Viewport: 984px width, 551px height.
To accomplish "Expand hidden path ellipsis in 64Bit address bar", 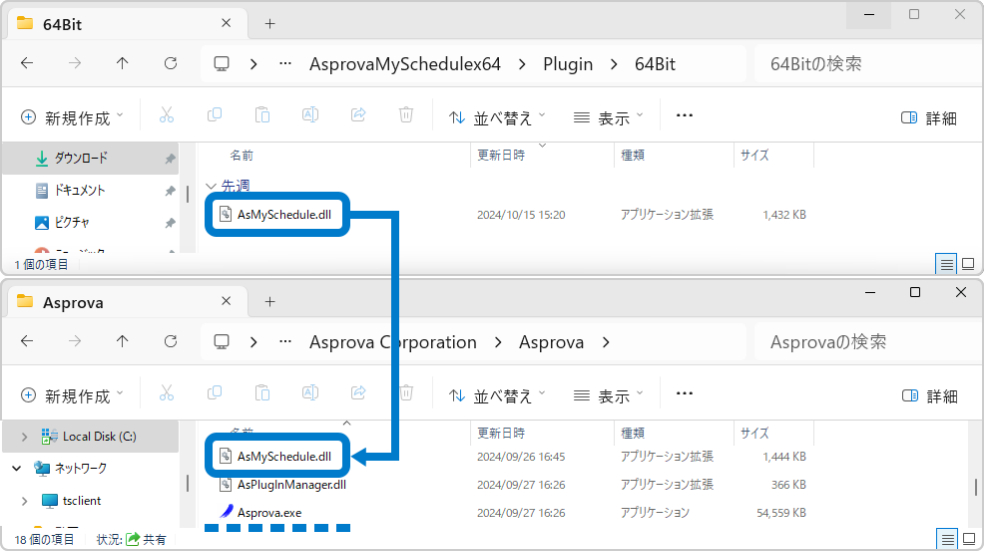I will tap(286, 63).
